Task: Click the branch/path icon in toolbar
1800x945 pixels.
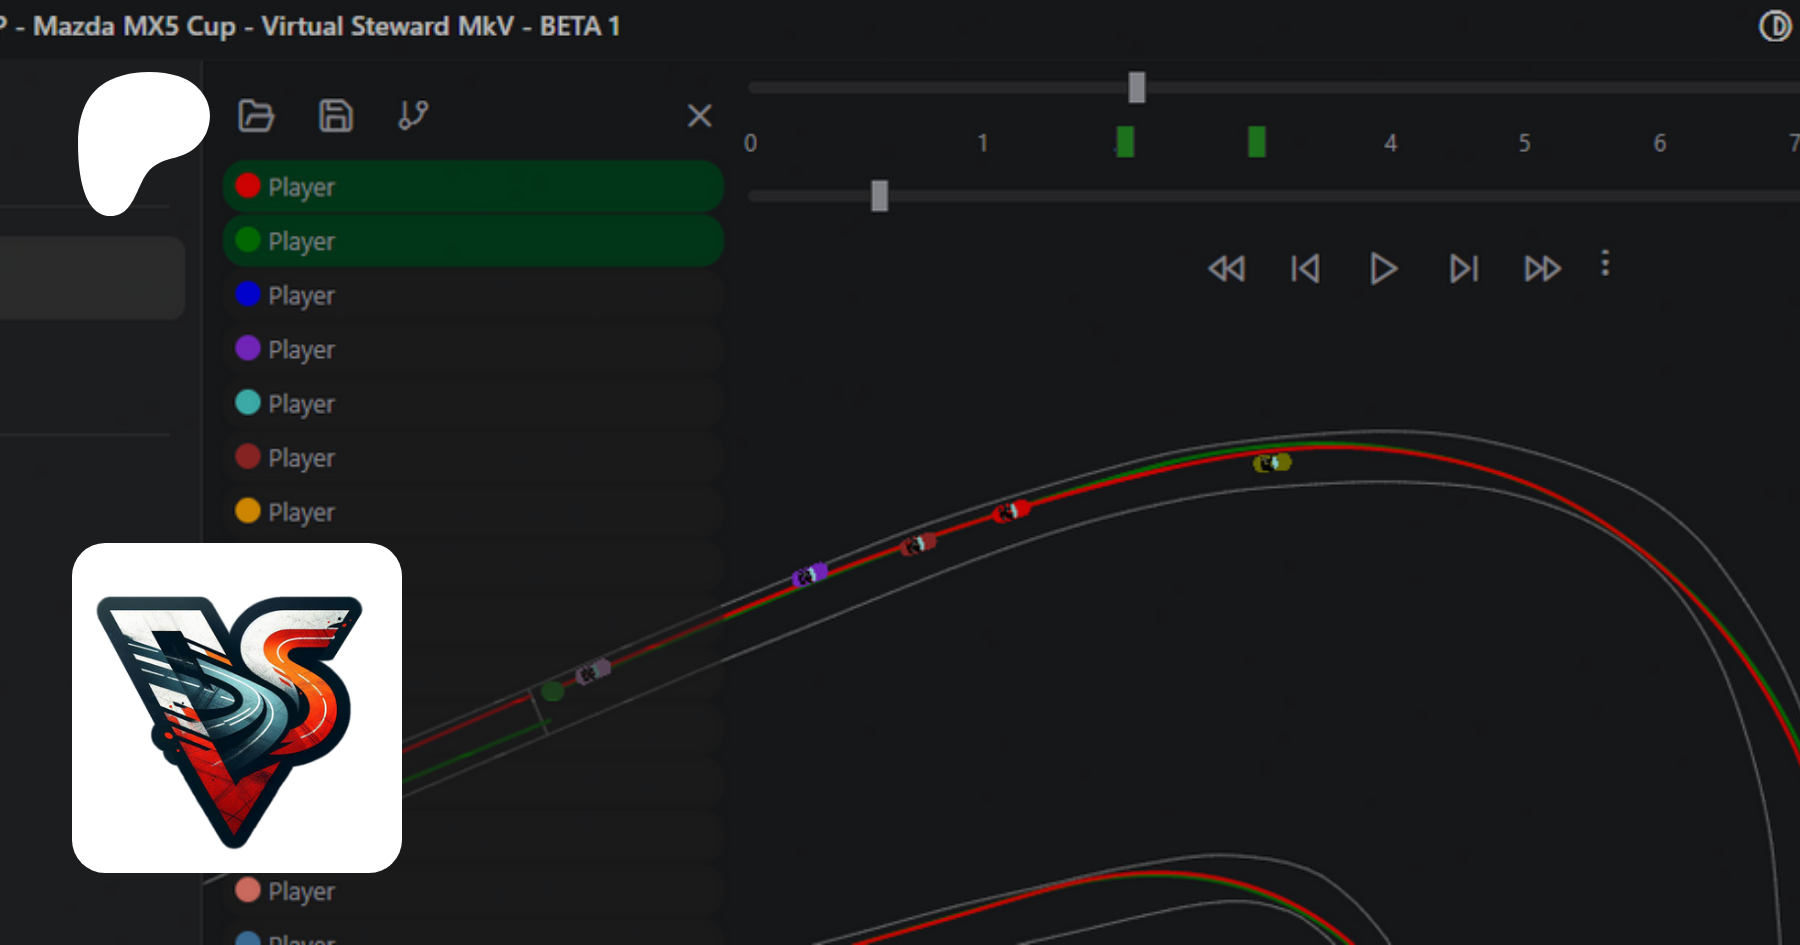Action: pos(413,116)
